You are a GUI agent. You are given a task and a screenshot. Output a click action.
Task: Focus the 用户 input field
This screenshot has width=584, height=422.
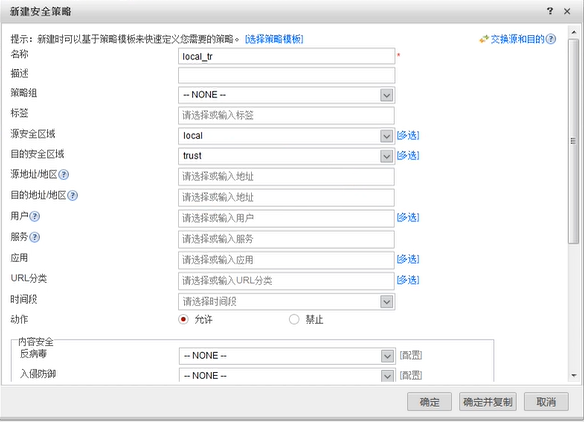click(x=286, y=219)
